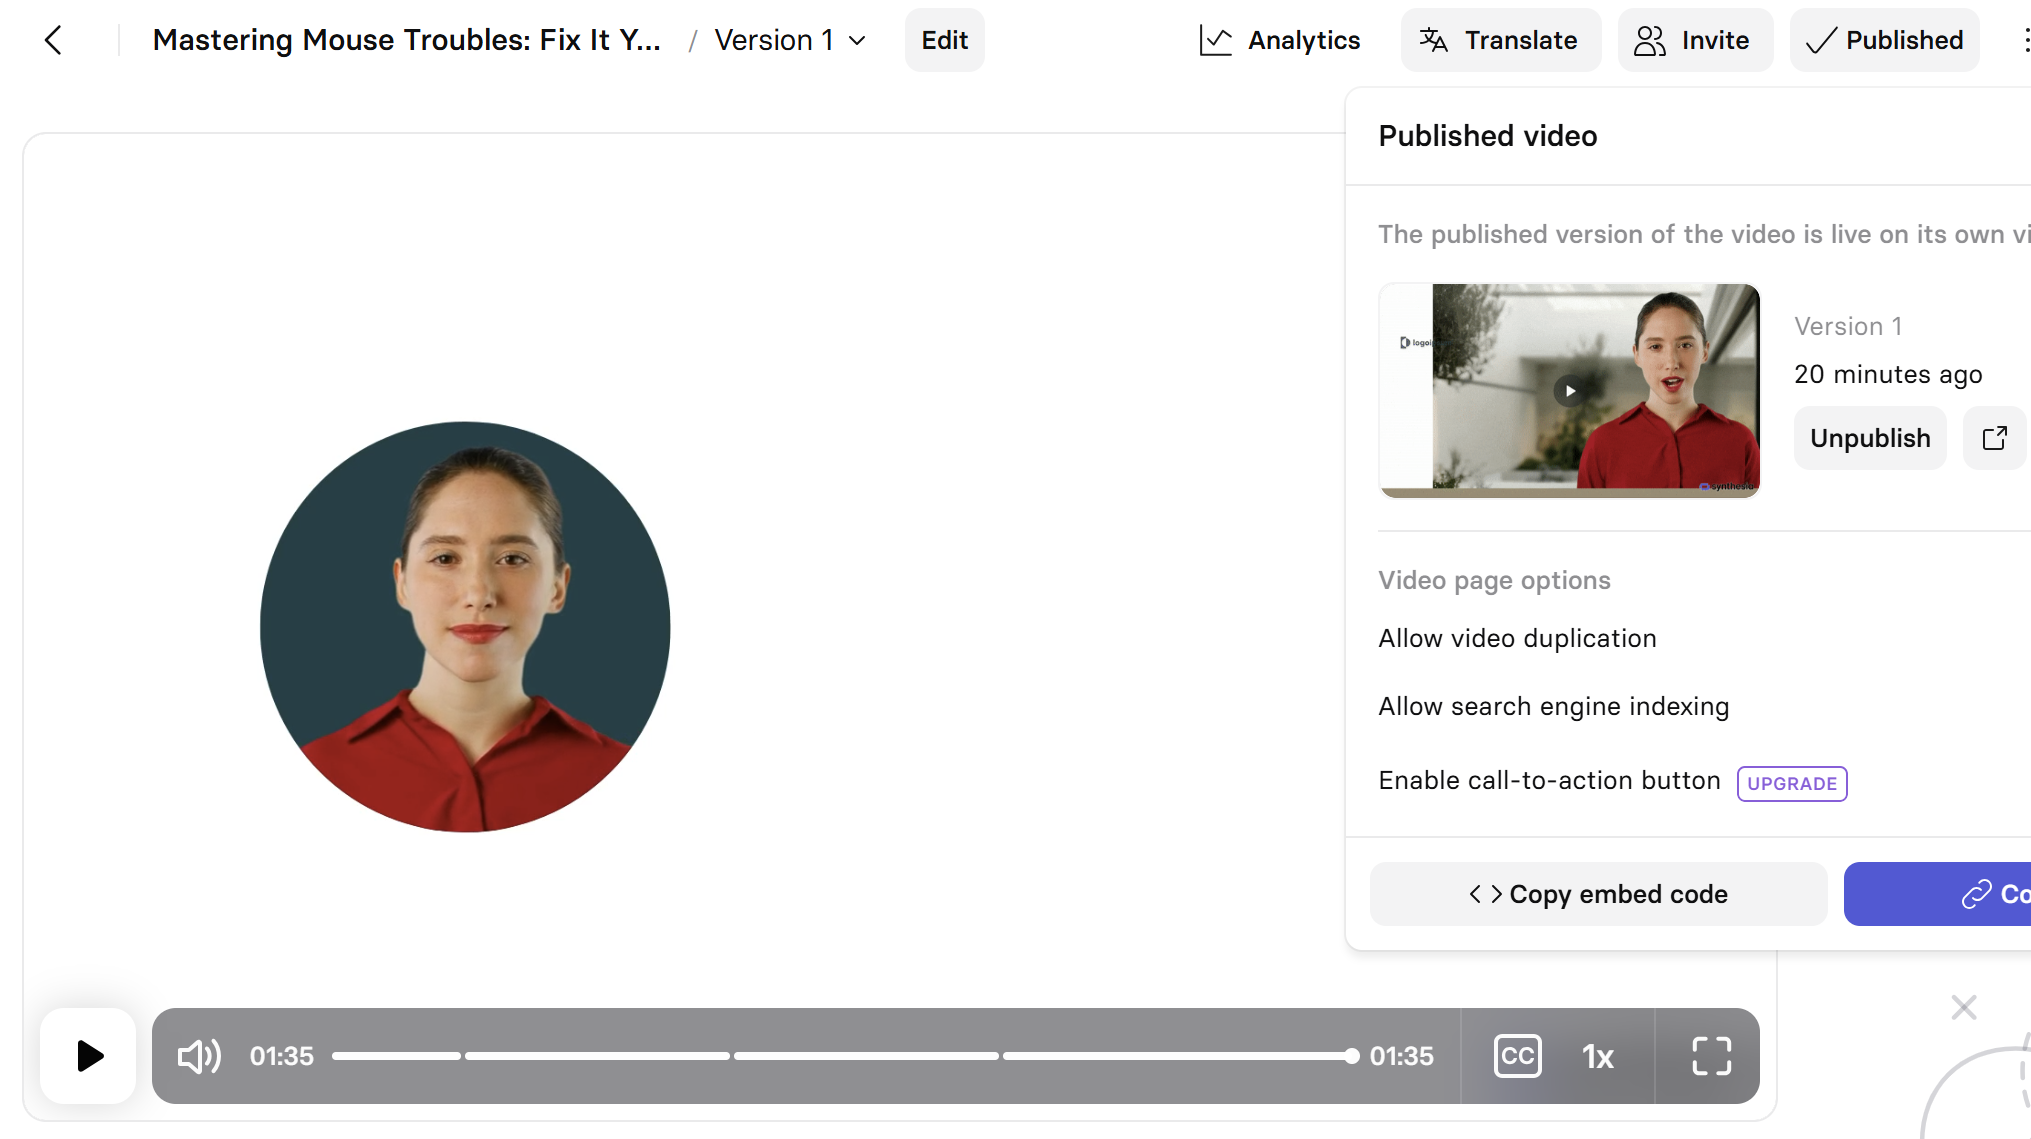The image size is (2031, 1139).
Task: Click the video progress bar handle
Action: point(1352,1056)
